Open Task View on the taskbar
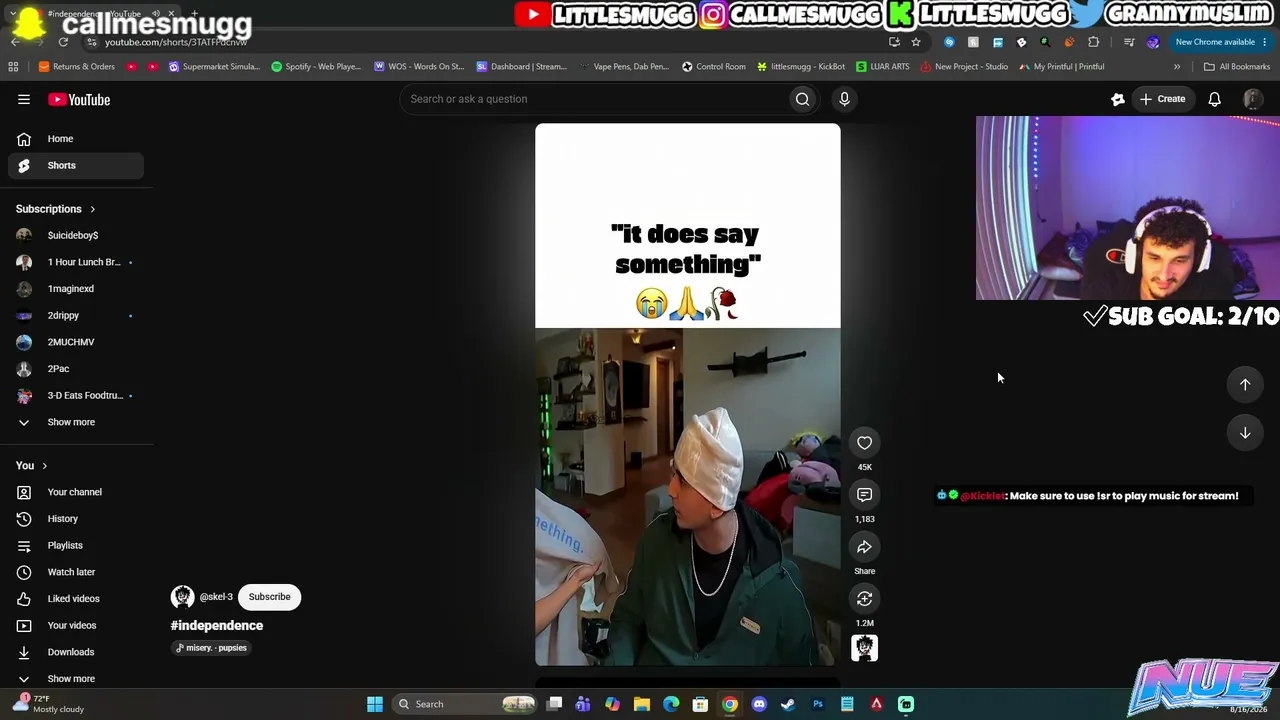Image resolution: width=1280 pixels, height=720 pixels. coord(554,704)
